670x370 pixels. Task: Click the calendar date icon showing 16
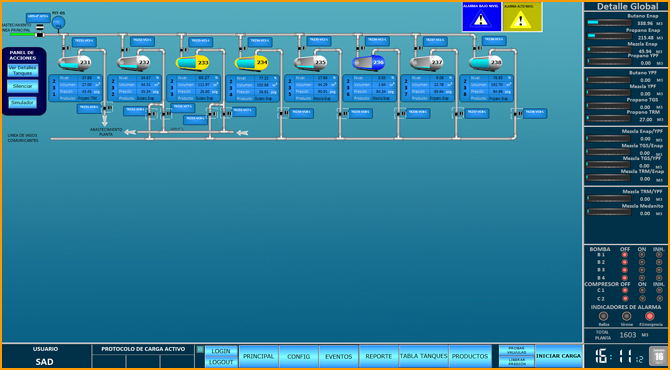pyautogui.click(x=658, y=356)
